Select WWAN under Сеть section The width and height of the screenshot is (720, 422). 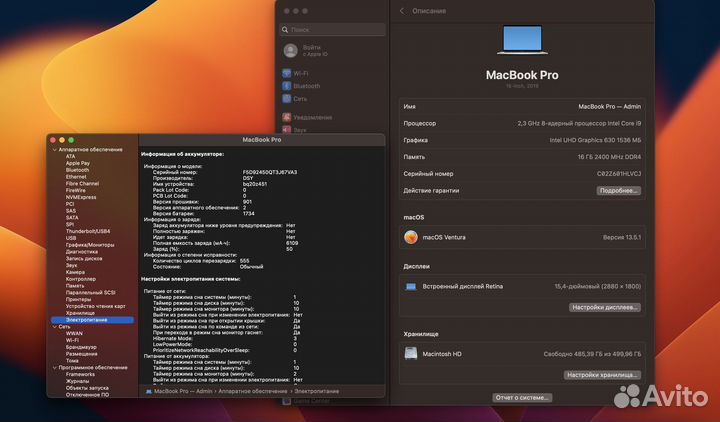(74, 333)
